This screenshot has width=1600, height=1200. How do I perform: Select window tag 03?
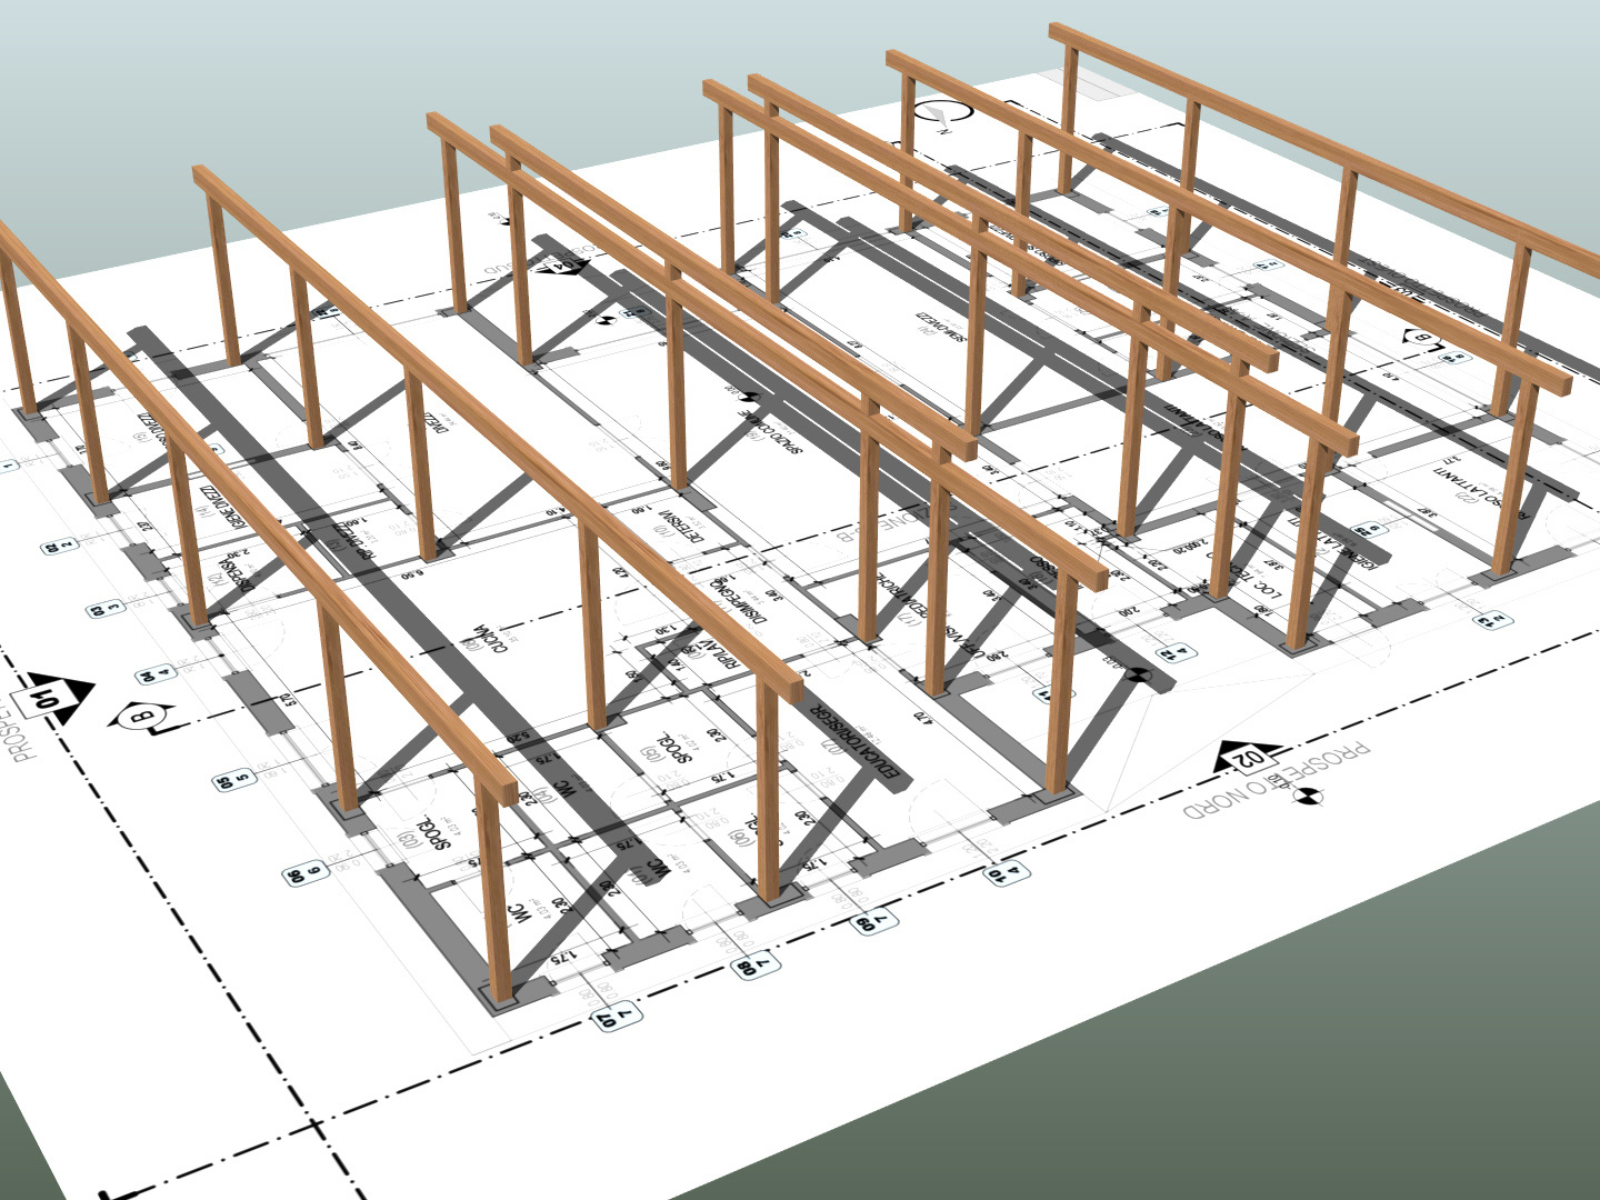tap(104, 608)
